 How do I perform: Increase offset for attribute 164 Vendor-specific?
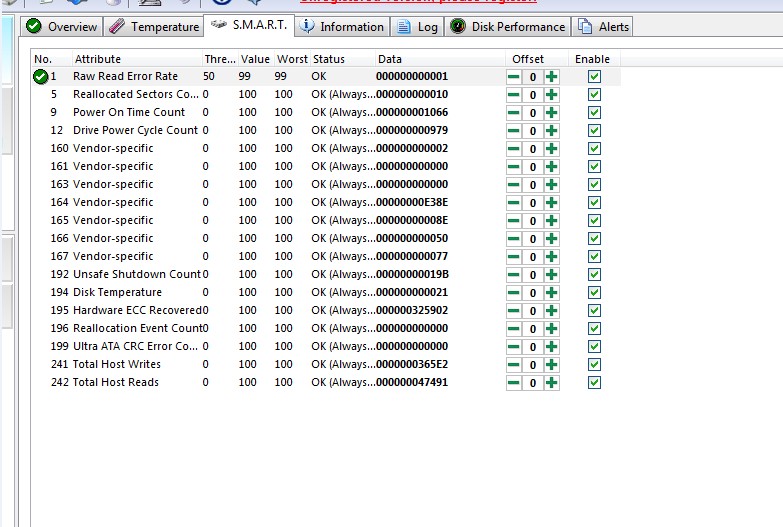(551, 203)
